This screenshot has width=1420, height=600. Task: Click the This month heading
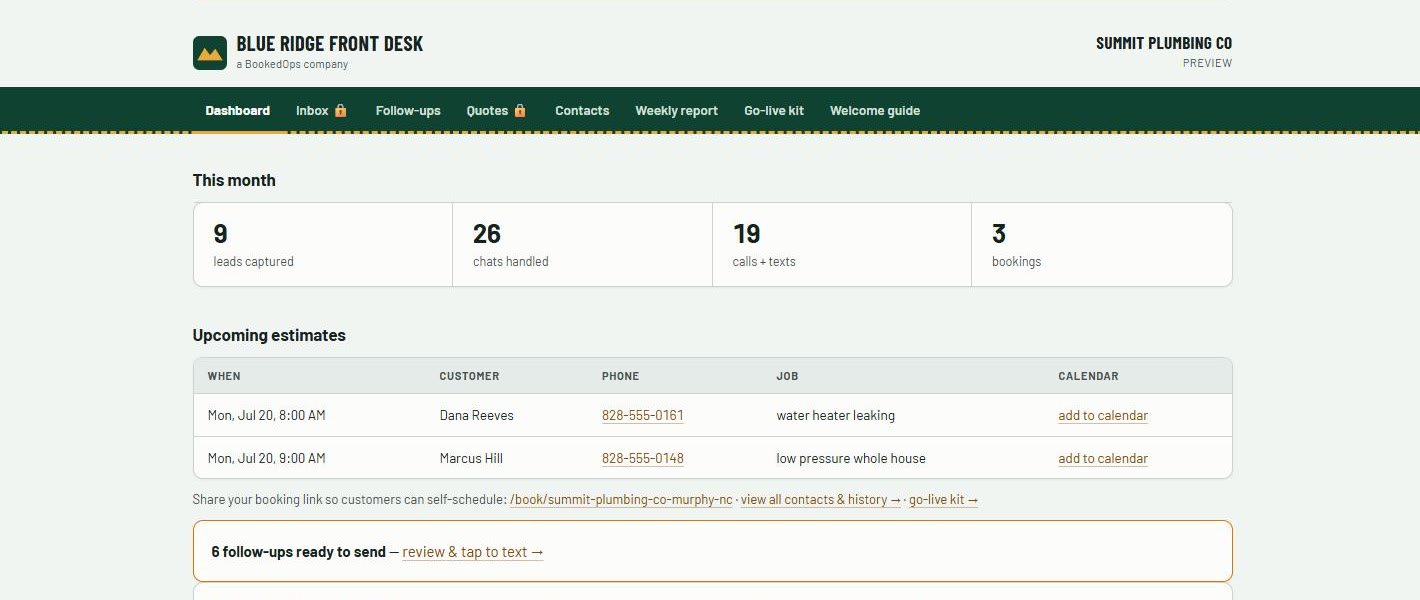[234, 180]
